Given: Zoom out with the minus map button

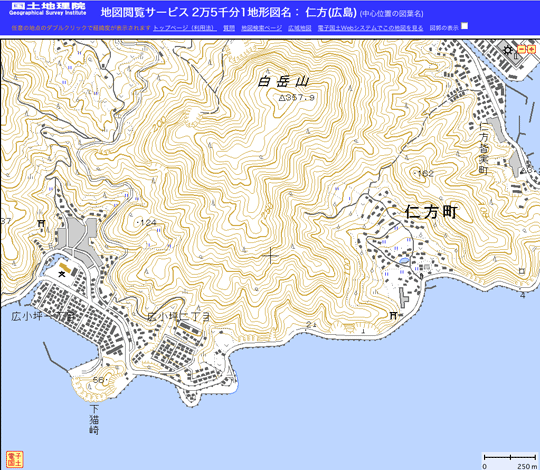Looking at the screenshot, I should [x=522, y=50].
